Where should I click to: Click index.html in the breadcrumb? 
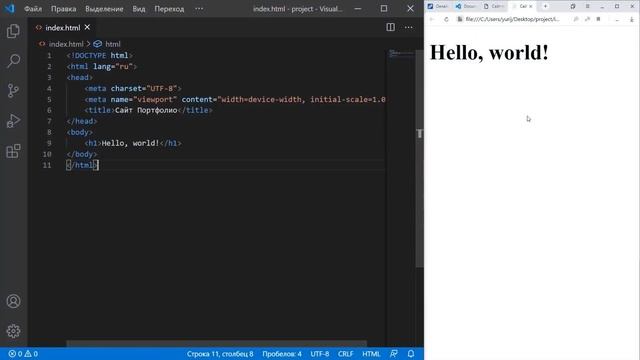(66, 44)
